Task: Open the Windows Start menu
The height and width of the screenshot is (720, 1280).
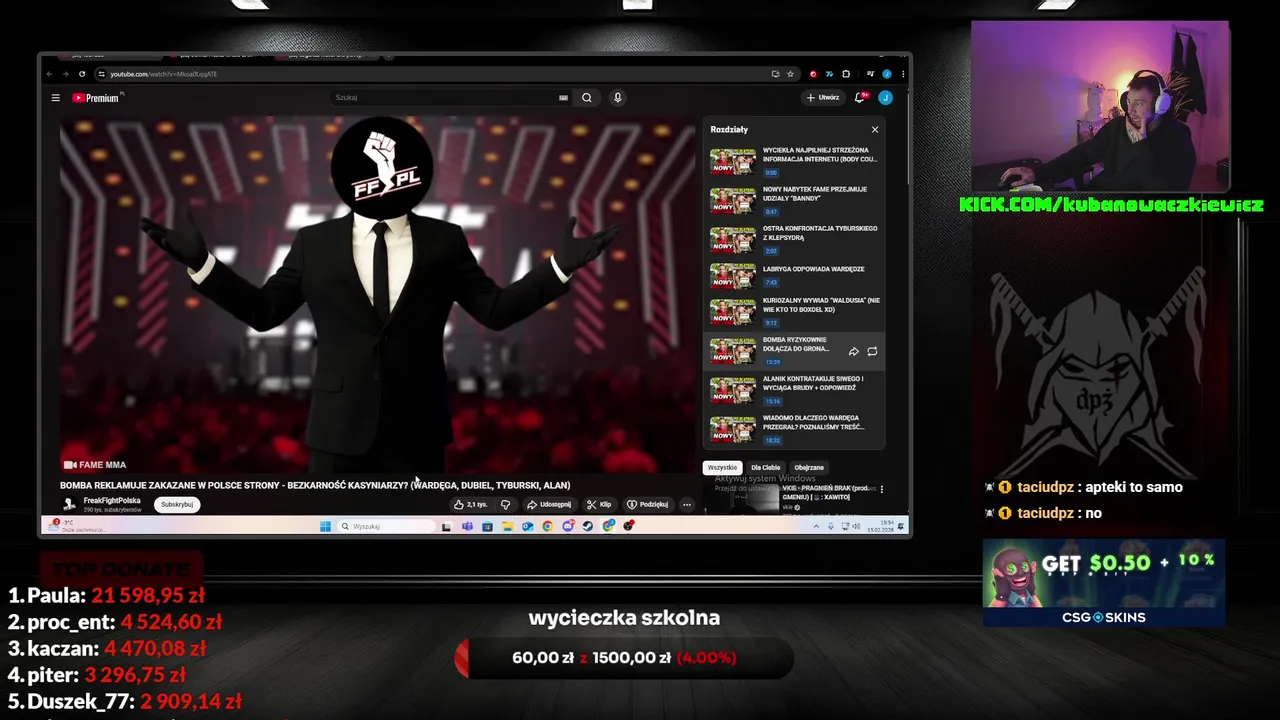Action: (325, 526)
